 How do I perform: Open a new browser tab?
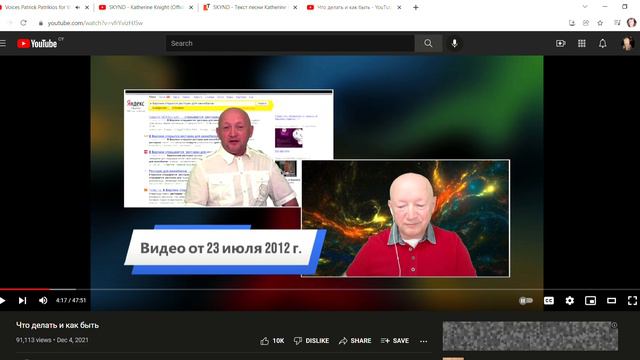[416, 7]
